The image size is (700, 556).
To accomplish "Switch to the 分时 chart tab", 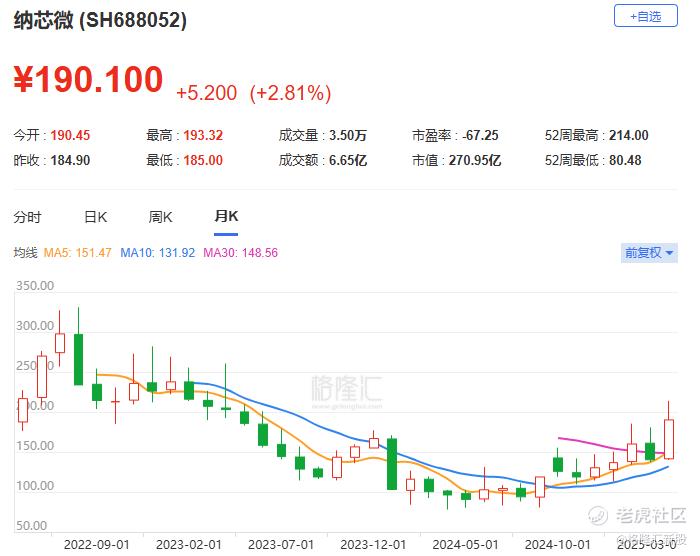I will (x=27, y=217).
